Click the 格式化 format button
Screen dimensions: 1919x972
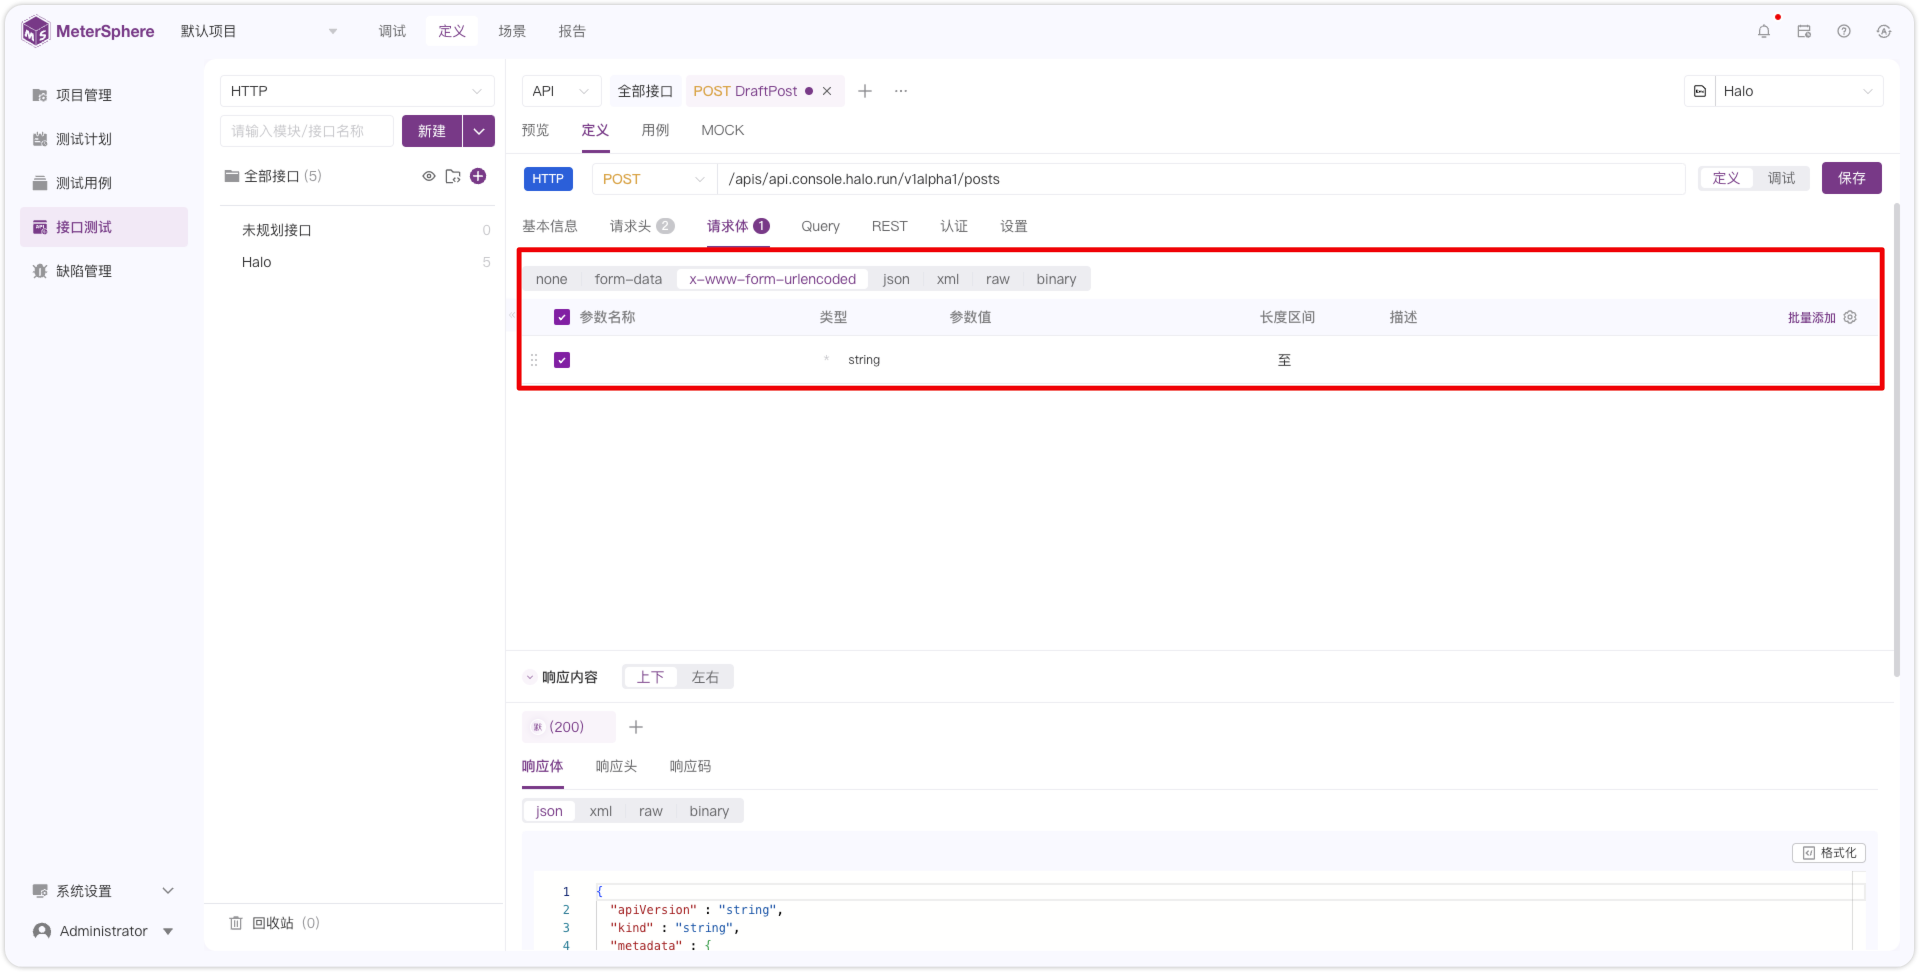[1829, 853]
